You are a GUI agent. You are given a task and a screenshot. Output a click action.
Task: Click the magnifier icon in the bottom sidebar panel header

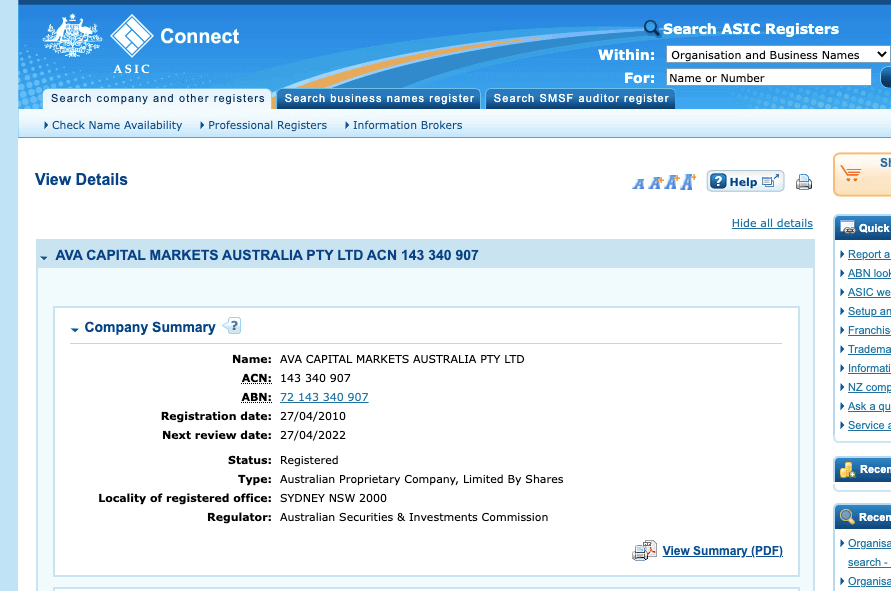coord(847,517)
